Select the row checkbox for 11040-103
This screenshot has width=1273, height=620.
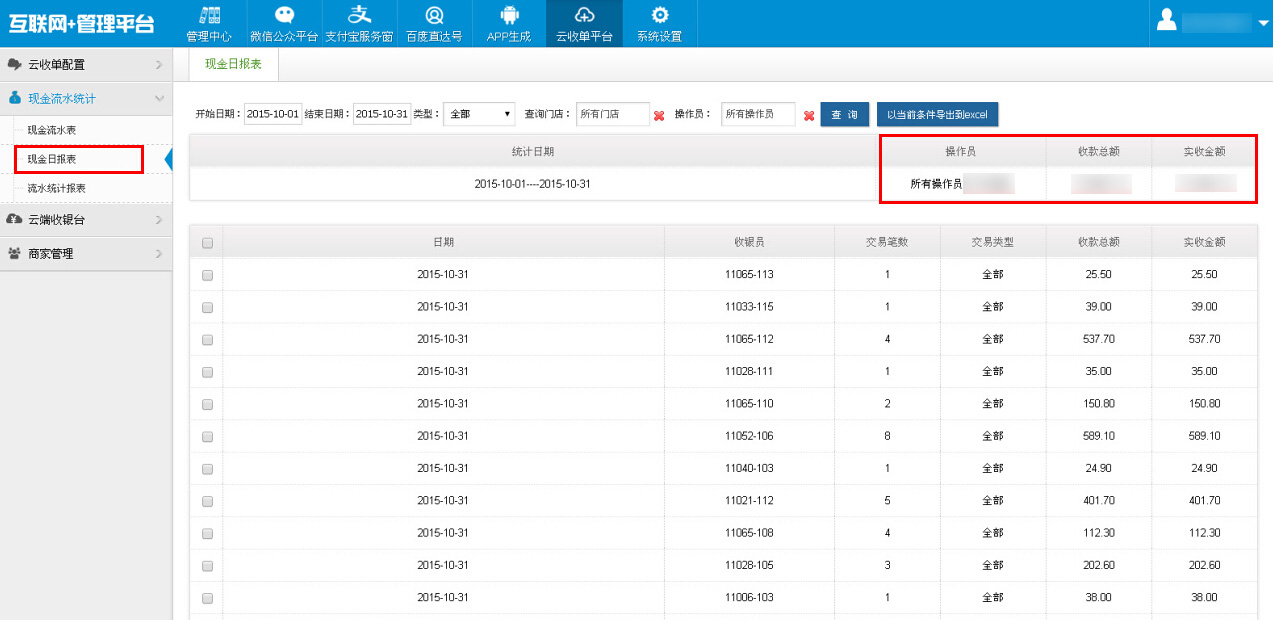click(x=207, y=469)
